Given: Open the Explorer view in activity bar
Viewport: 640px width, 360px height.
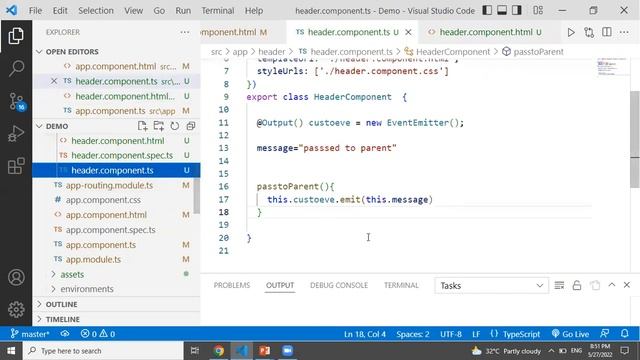Looking at the screenshot, I should click(x=16, y=36).
